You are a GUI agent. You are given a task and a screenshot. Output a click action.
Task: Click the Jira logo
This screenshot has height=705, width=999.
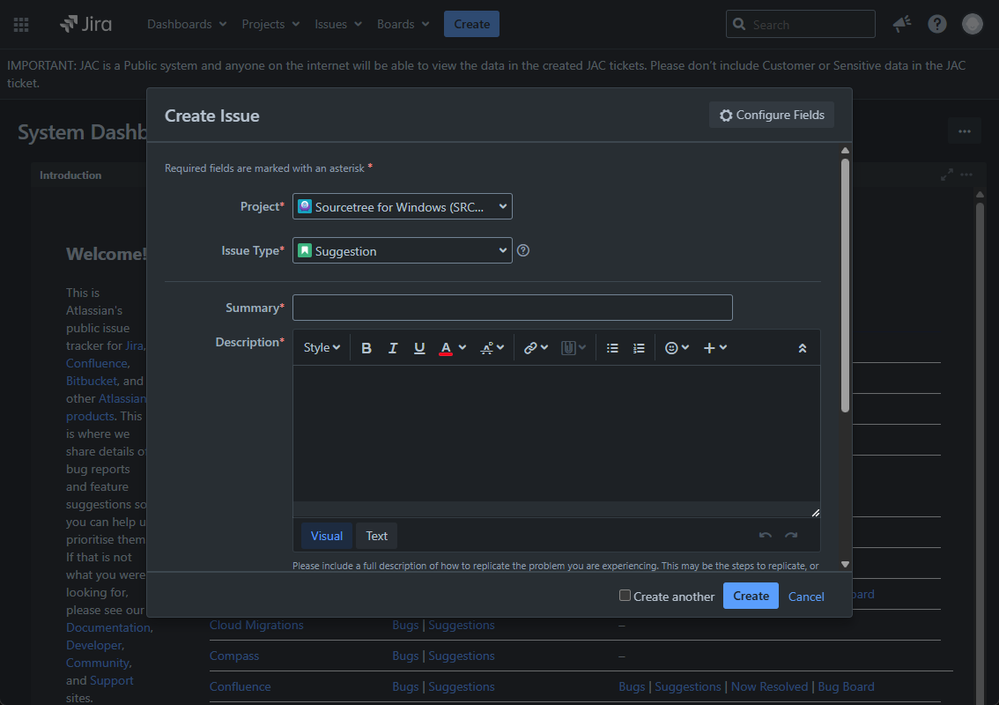pos(86,24)
